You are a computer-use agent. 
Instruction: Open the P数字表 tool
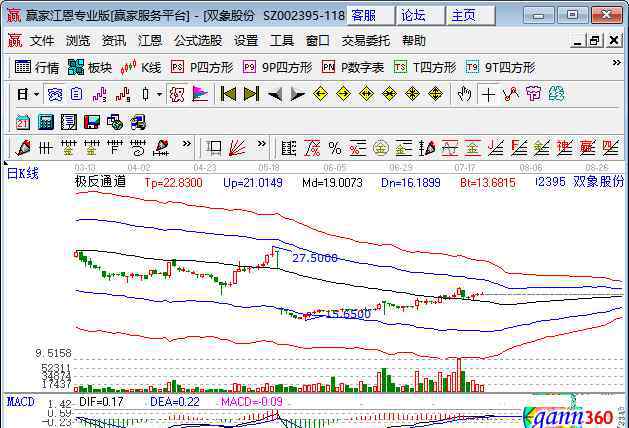[x=353, y=67]
